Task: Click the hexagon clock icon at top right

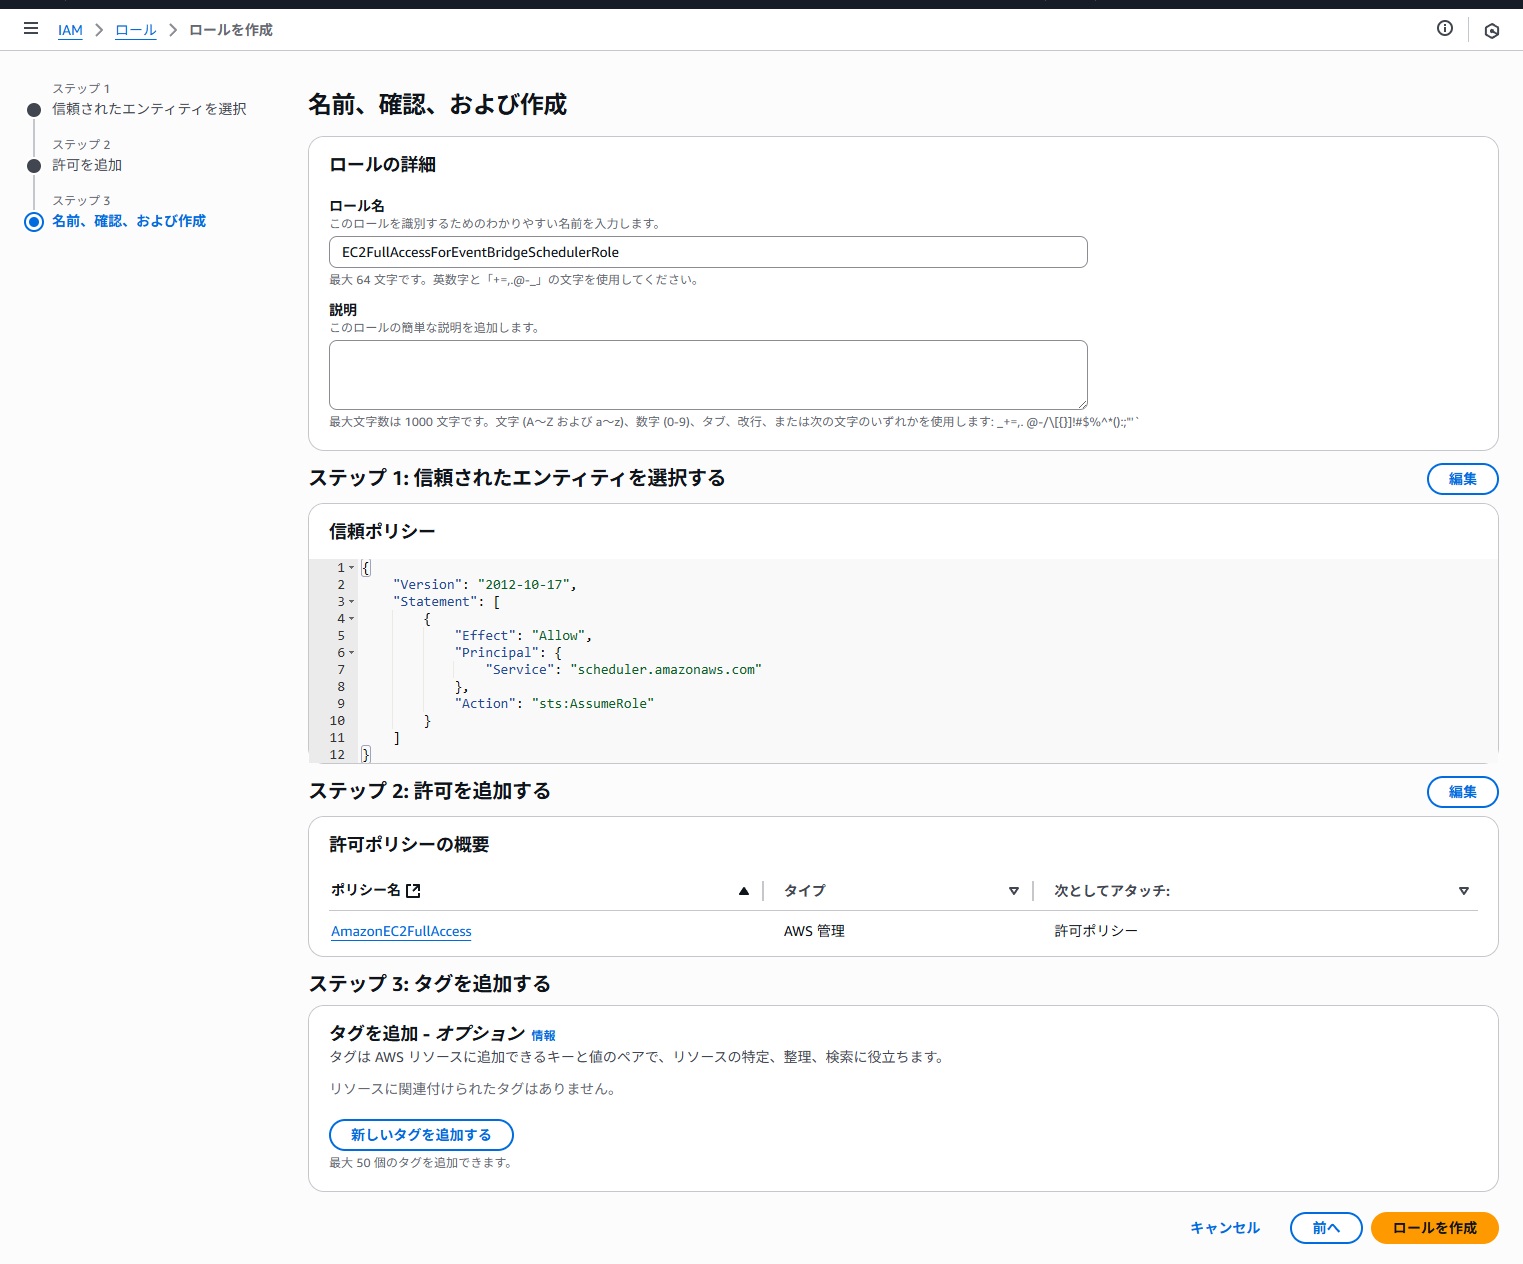Action: click(x=1491, y=31)
